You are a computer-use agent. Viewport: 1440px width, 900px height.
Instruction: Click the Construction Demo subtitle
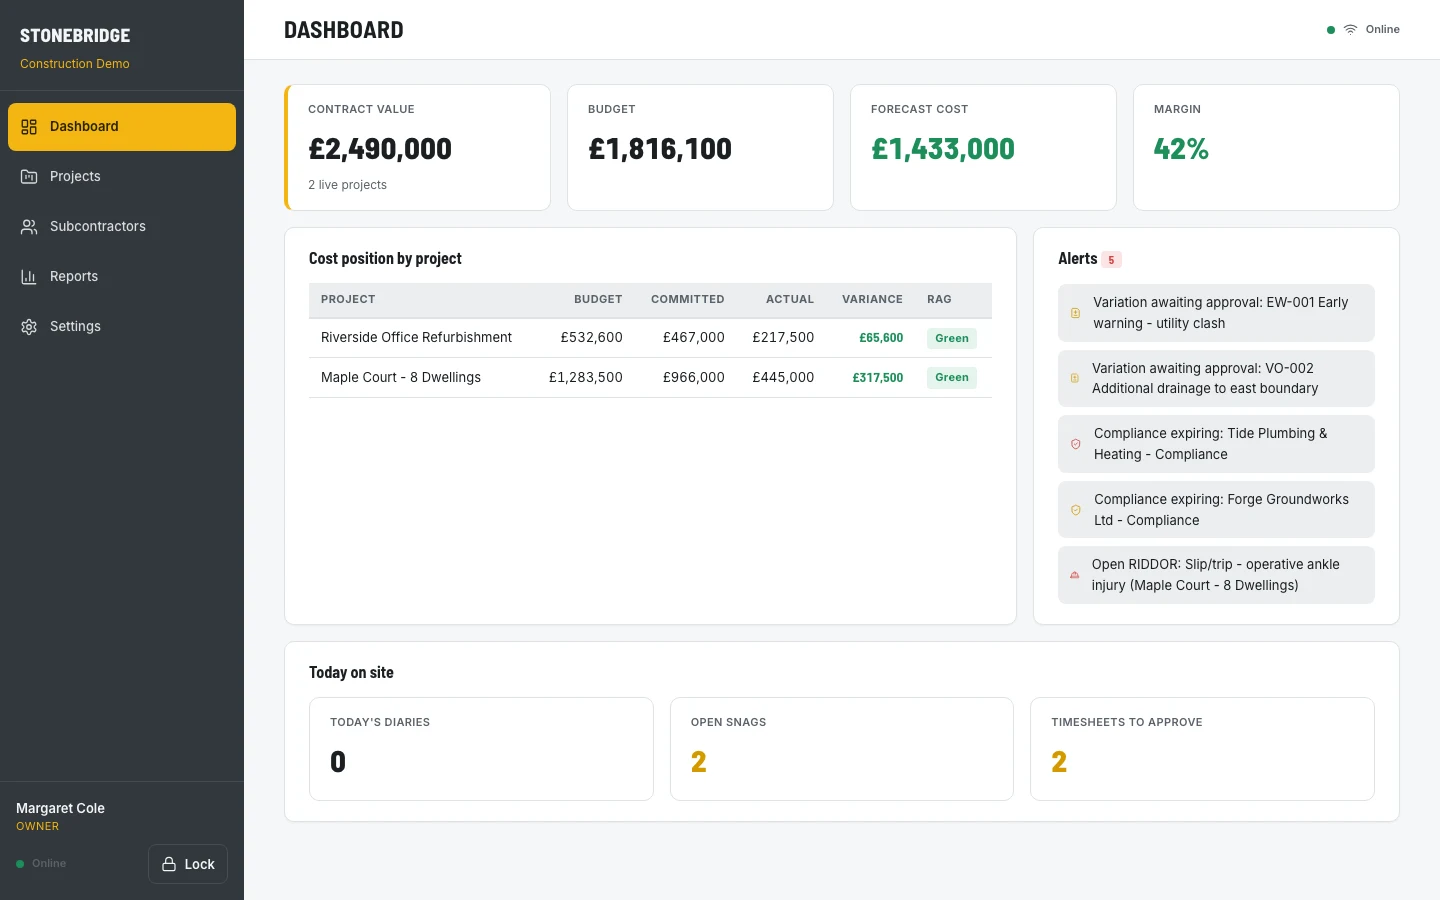click(75, 64)
